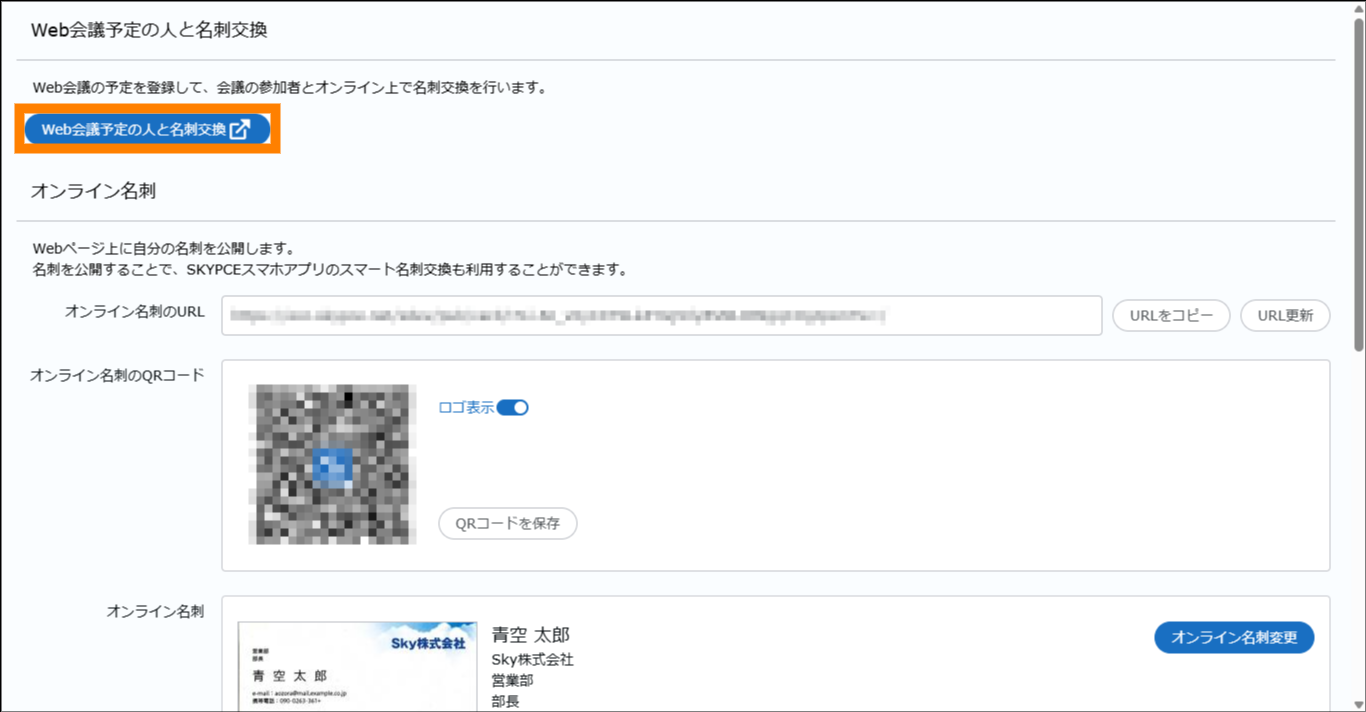Select the 青空太郎 business card thumbnail
Screen dimensions: 1366x712
pyautogui.click(x=357, y=668)
